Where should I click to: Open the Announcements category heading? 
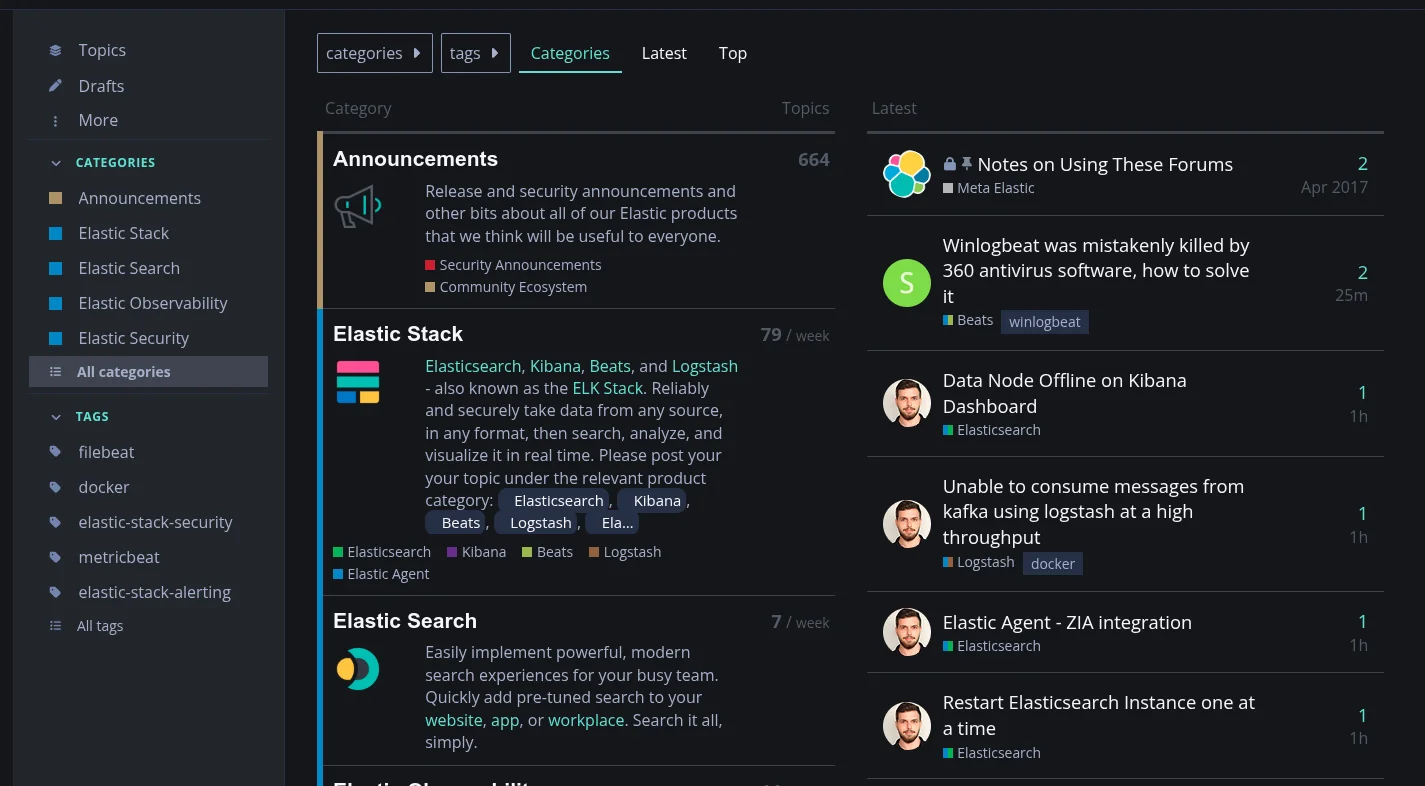tap(415, 159)
